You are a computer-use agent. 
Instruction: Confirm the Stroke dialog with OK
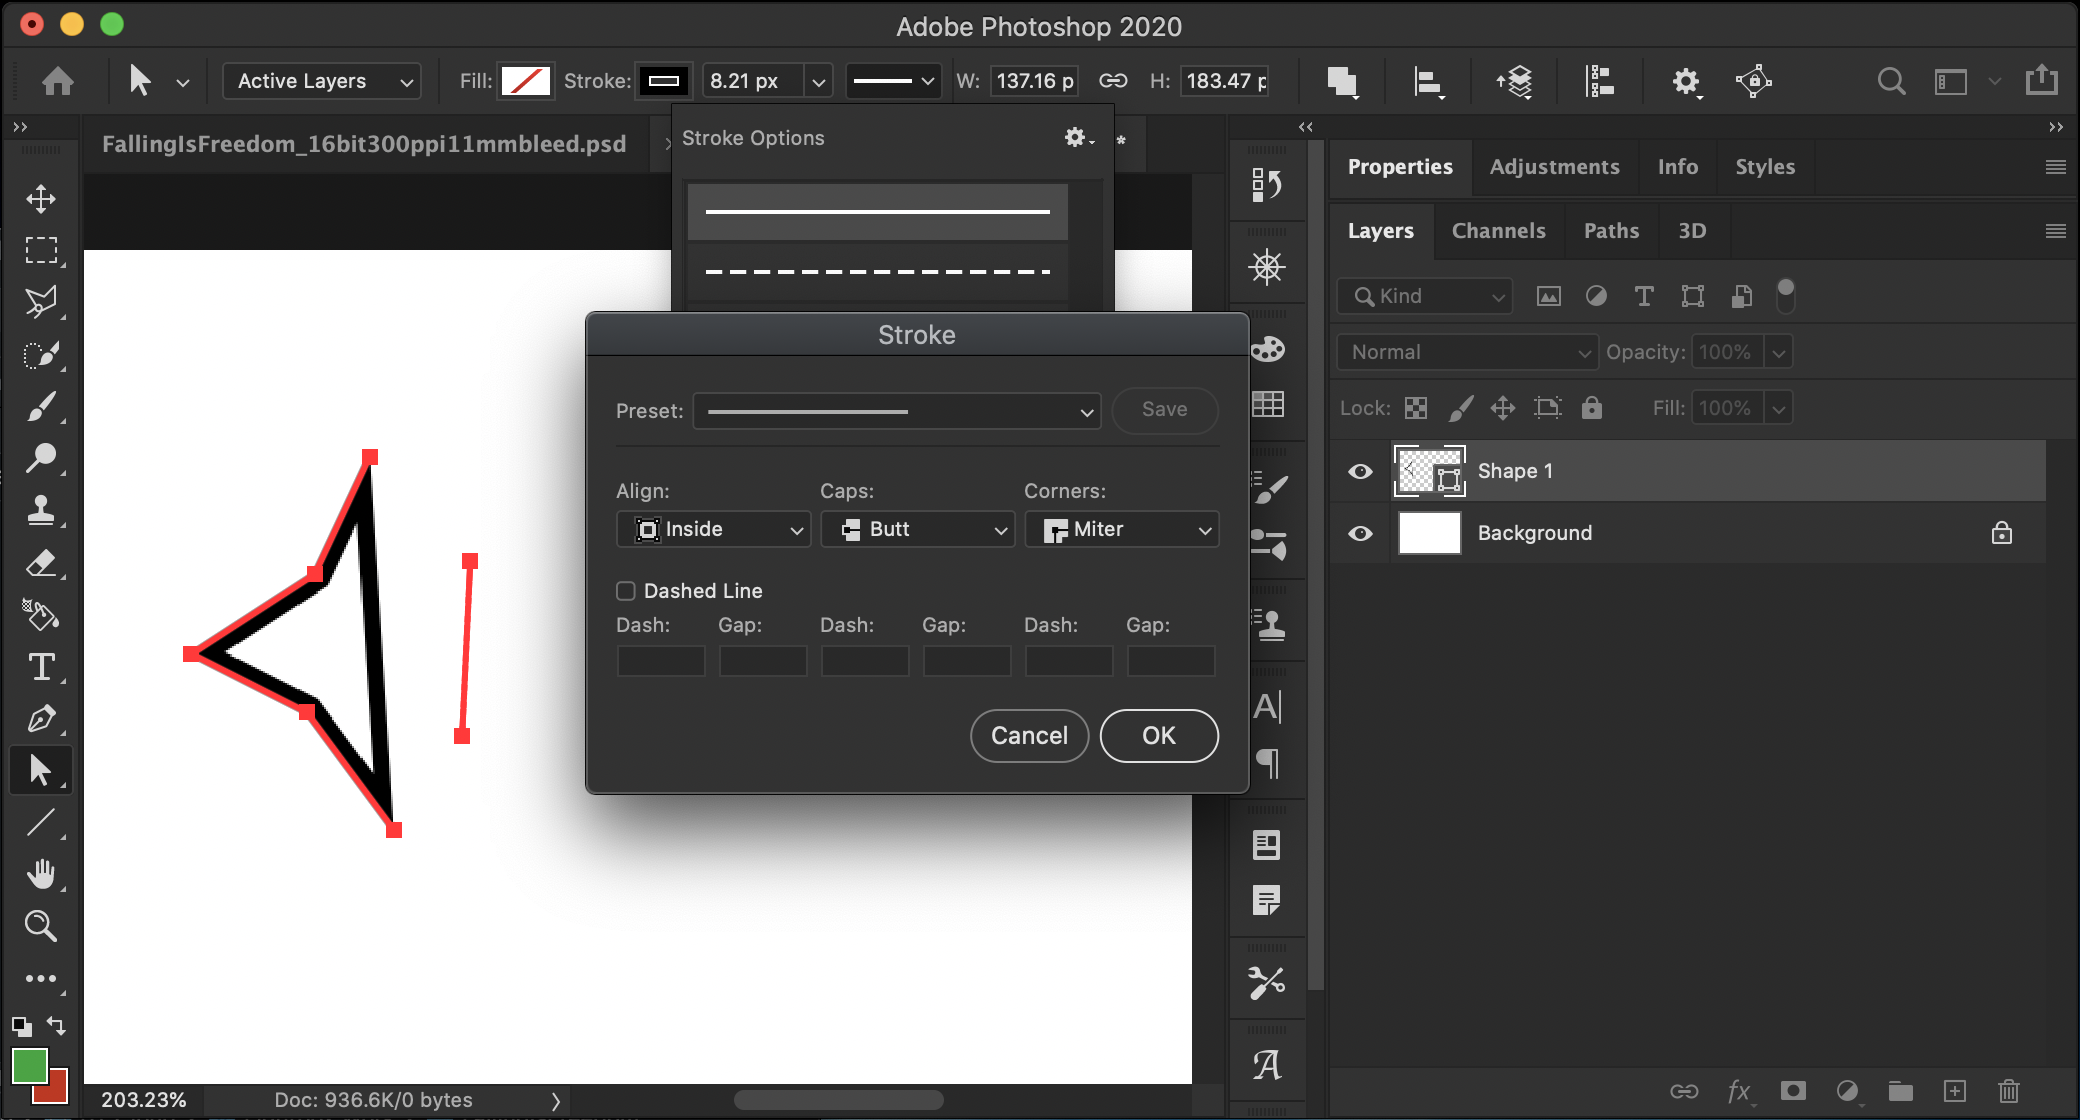[x=1158, y=735]
